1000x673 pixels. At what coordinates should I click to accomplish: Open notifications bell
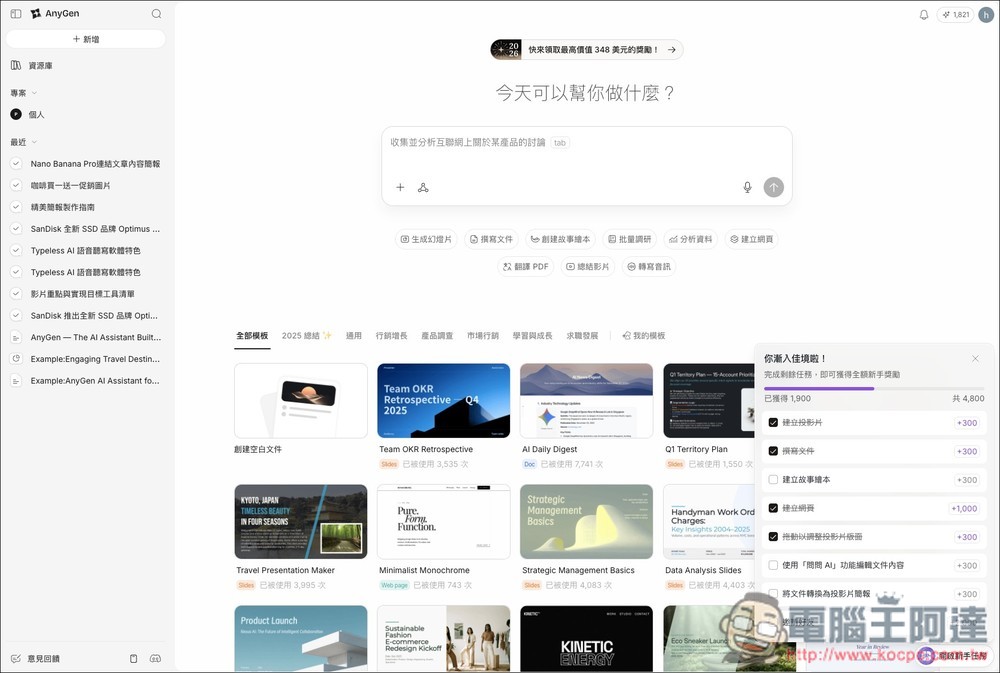[923, 15]
